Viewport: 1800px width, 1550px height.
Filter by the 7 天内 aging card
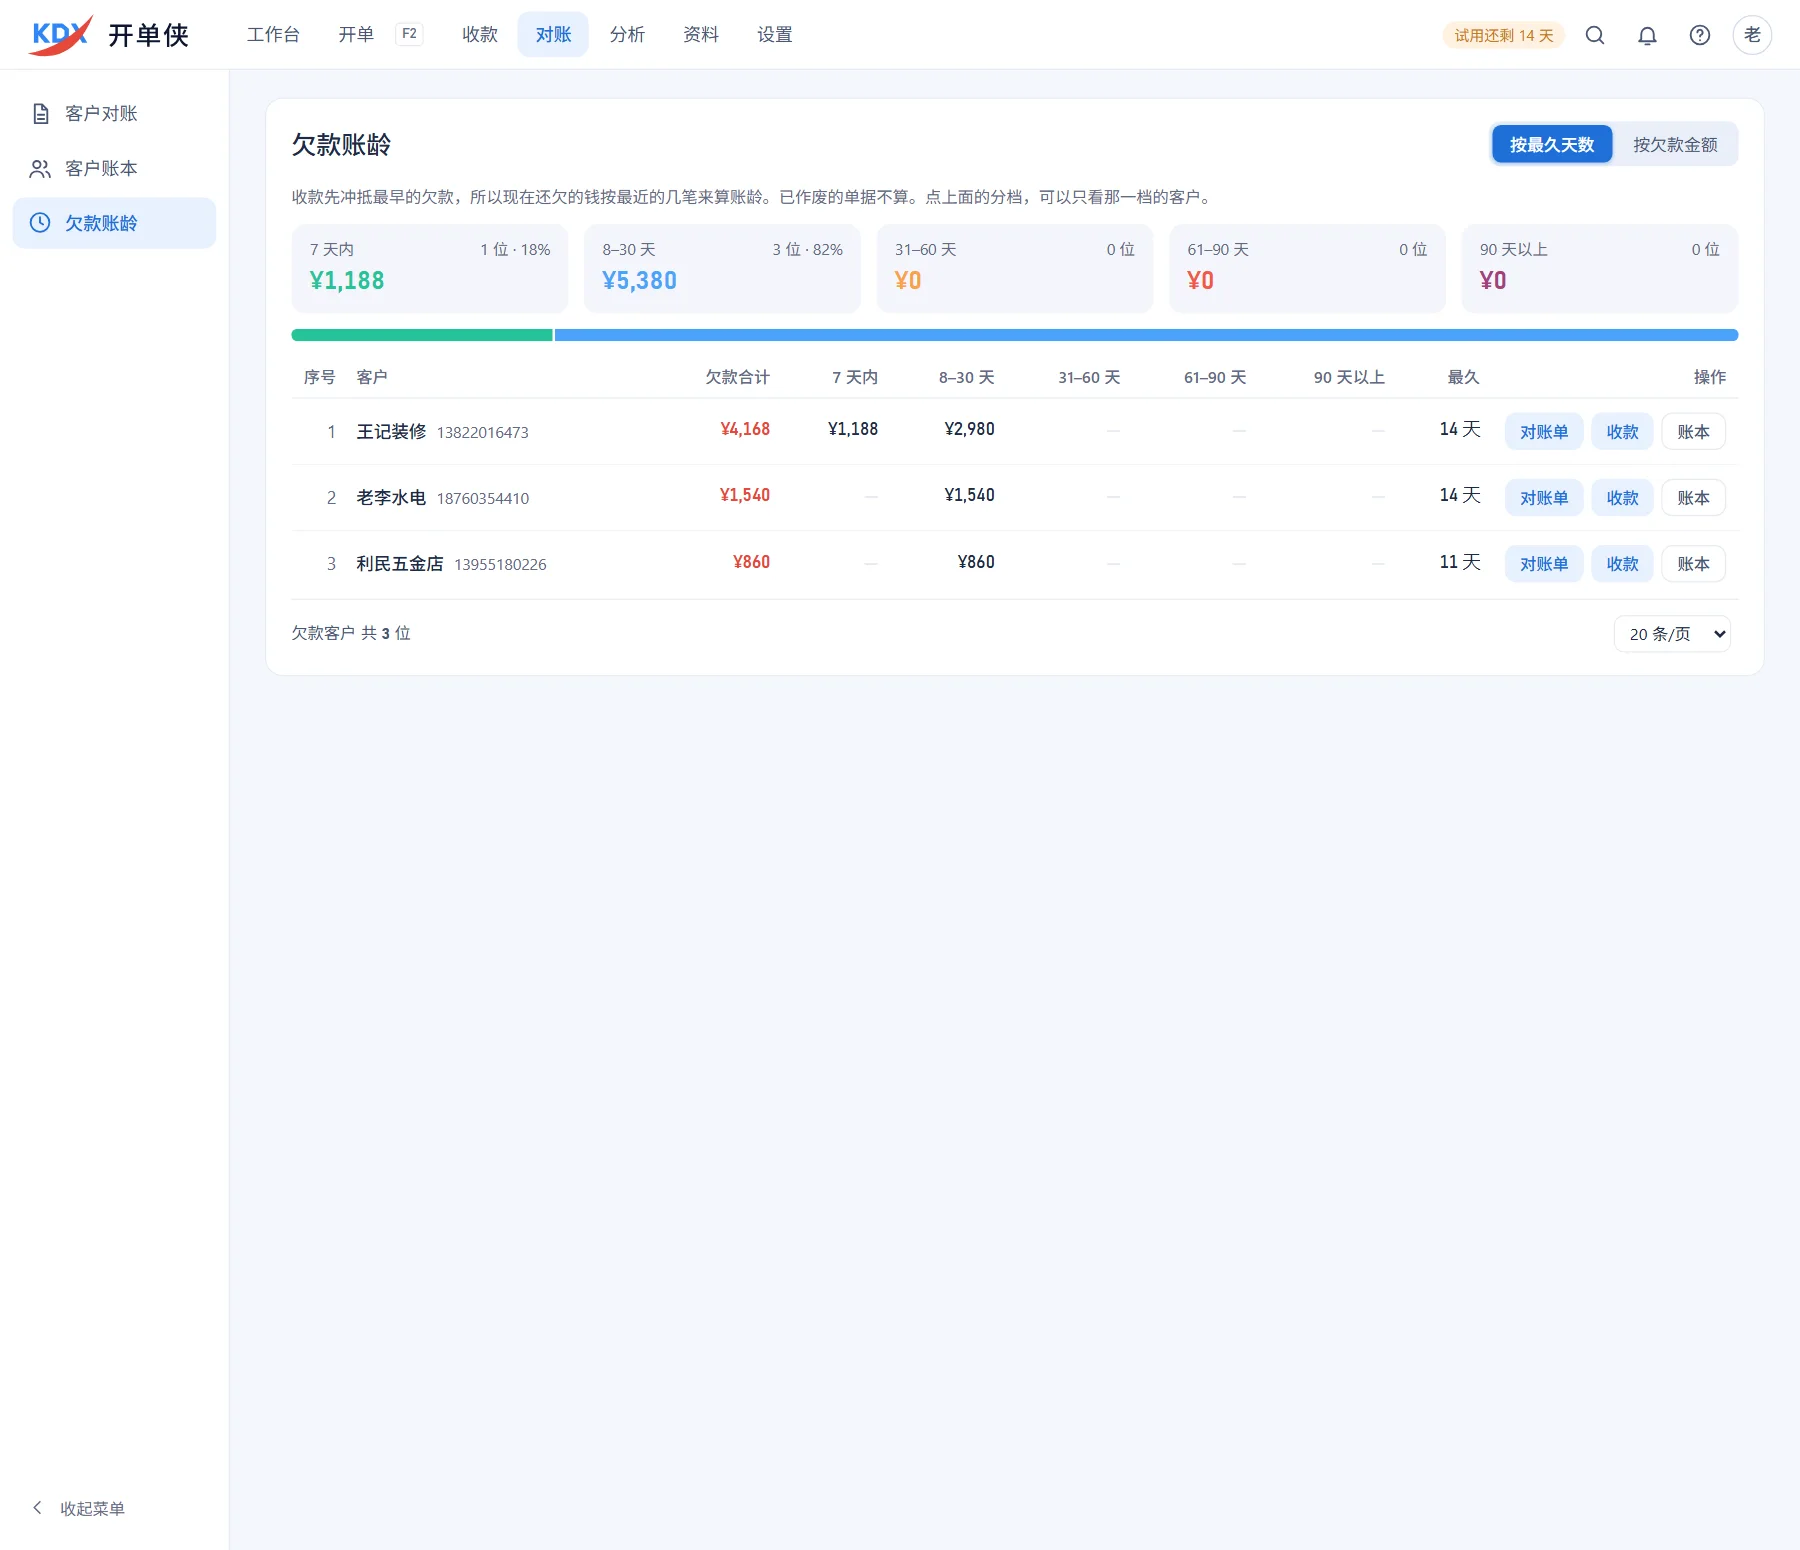(430, 268)
